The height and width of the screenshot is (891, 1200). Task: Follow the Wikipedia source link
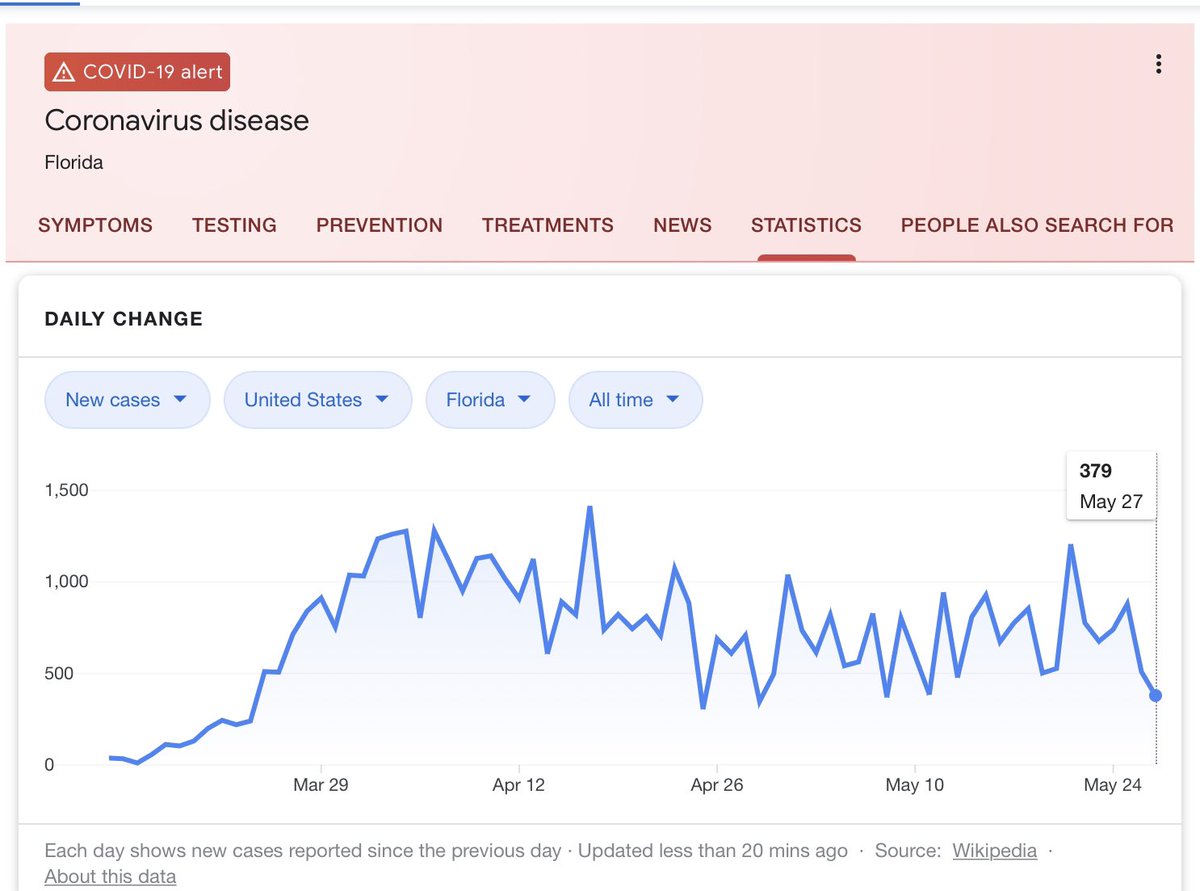[994, 851]
